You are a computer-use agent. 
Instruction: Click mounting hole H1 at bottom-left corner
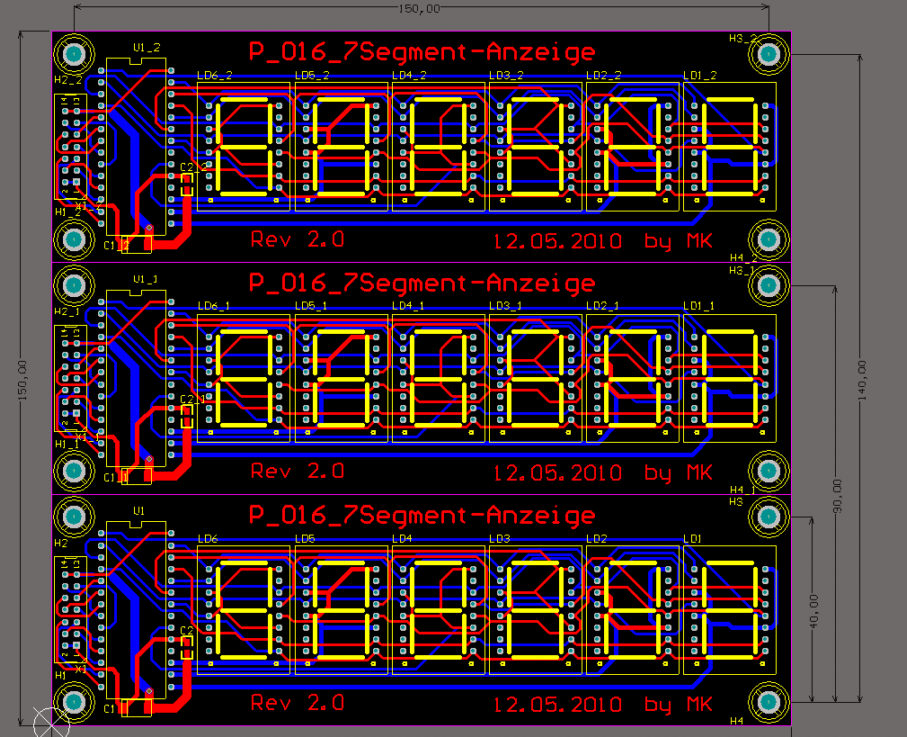pos(73,703)
